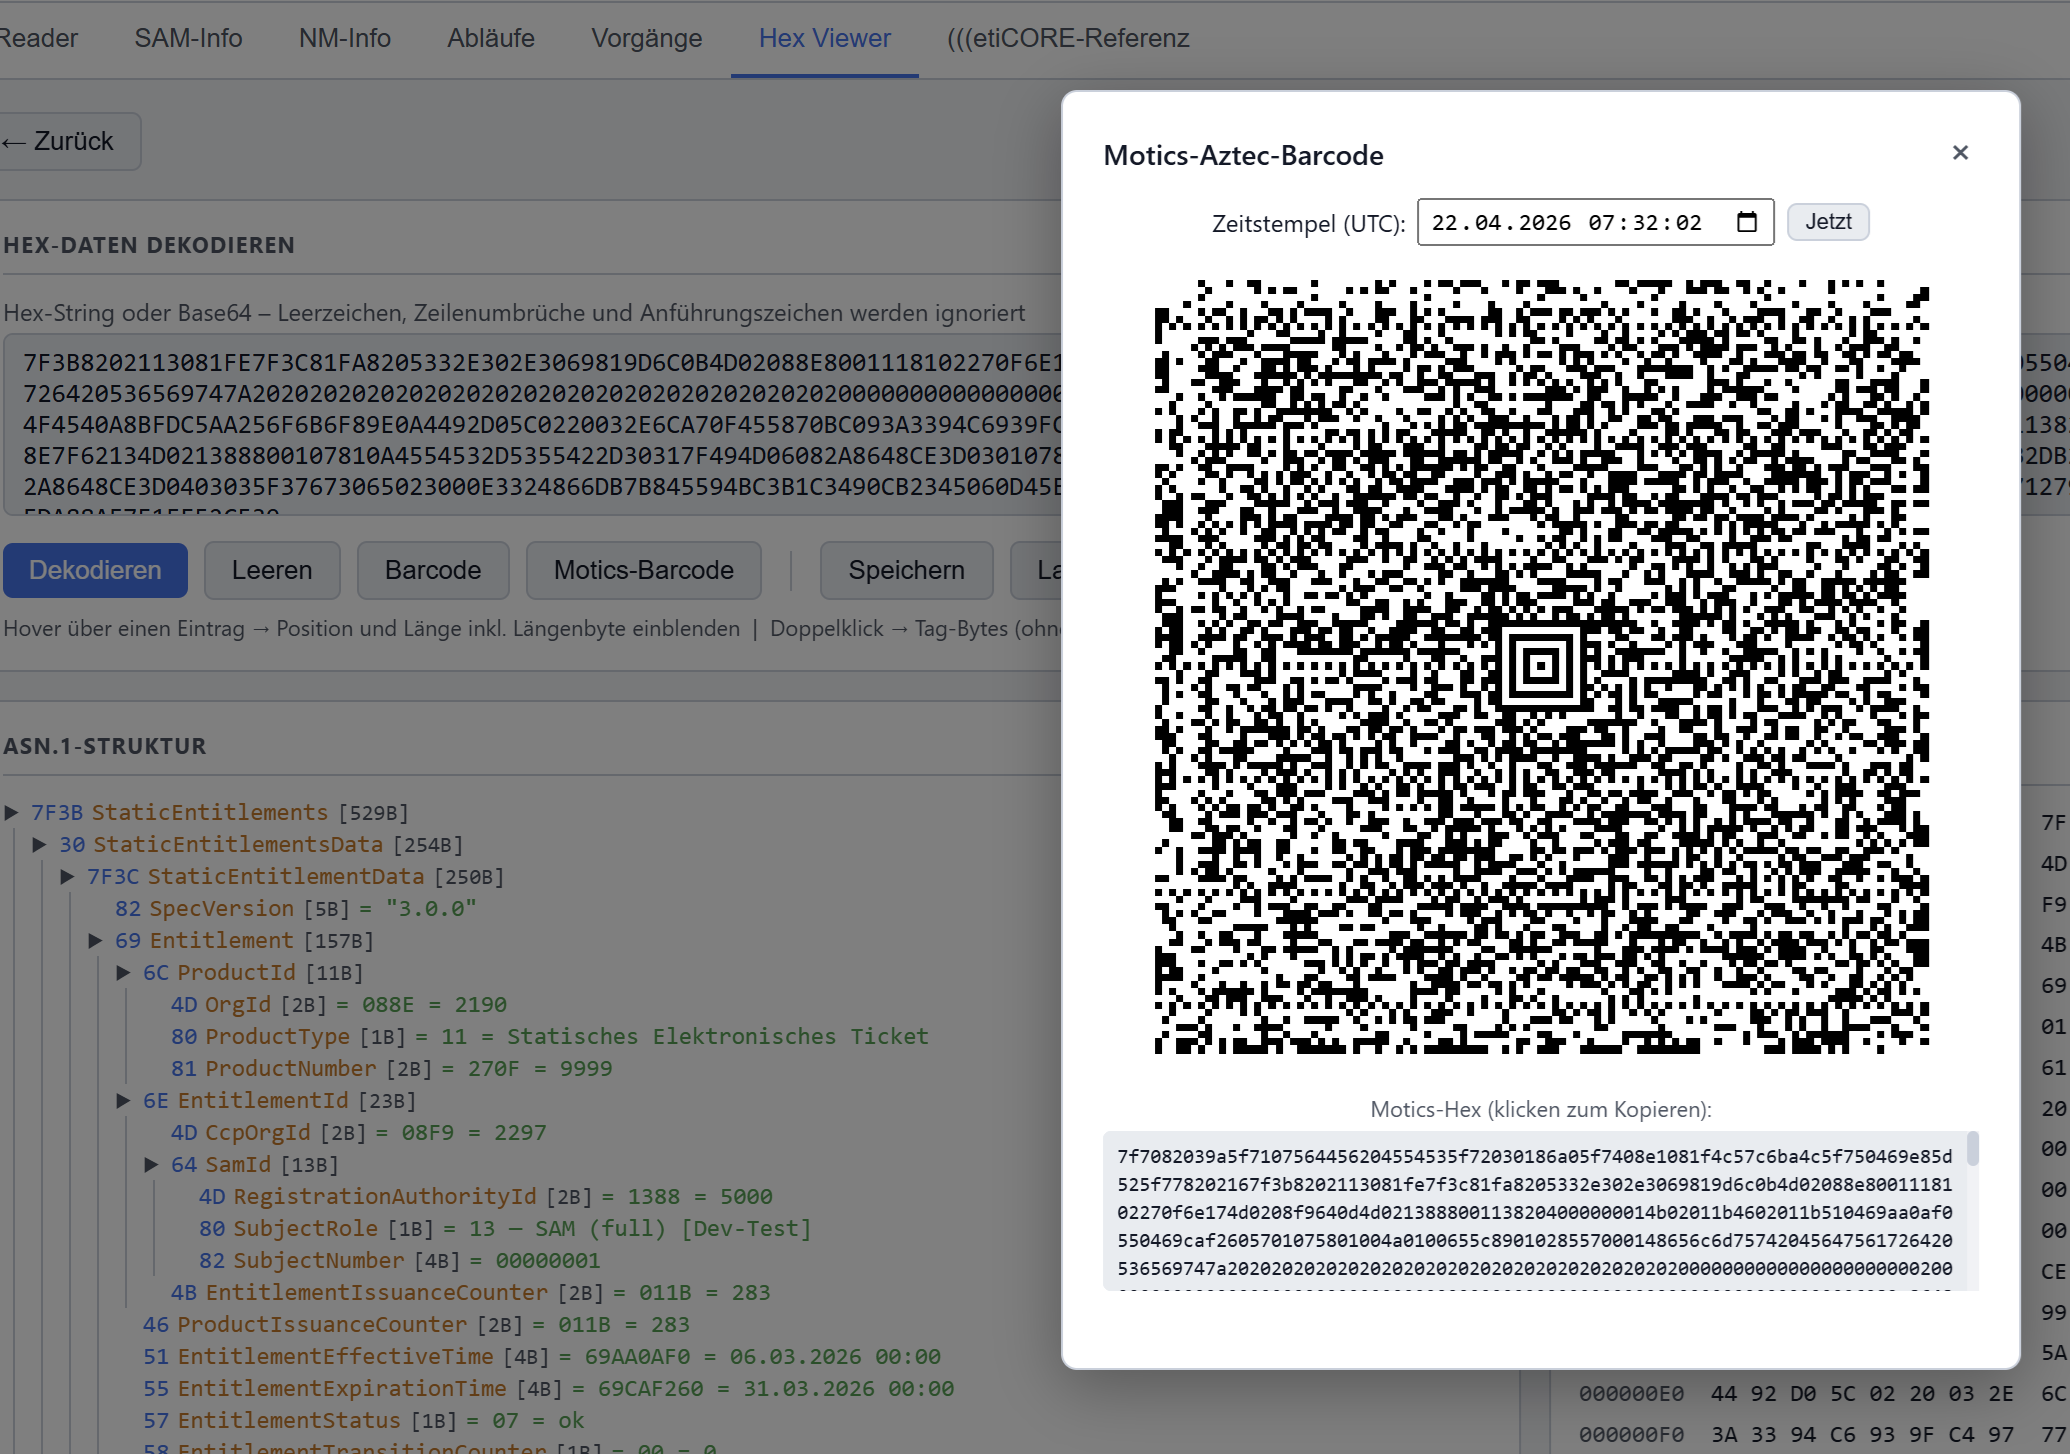Image resolution: width=2070 pixels, height=1454 pixels.
Task: Collapse the 7F3B StaticEntitlements node
Action: pyautogui.click(x=12, y=812)
